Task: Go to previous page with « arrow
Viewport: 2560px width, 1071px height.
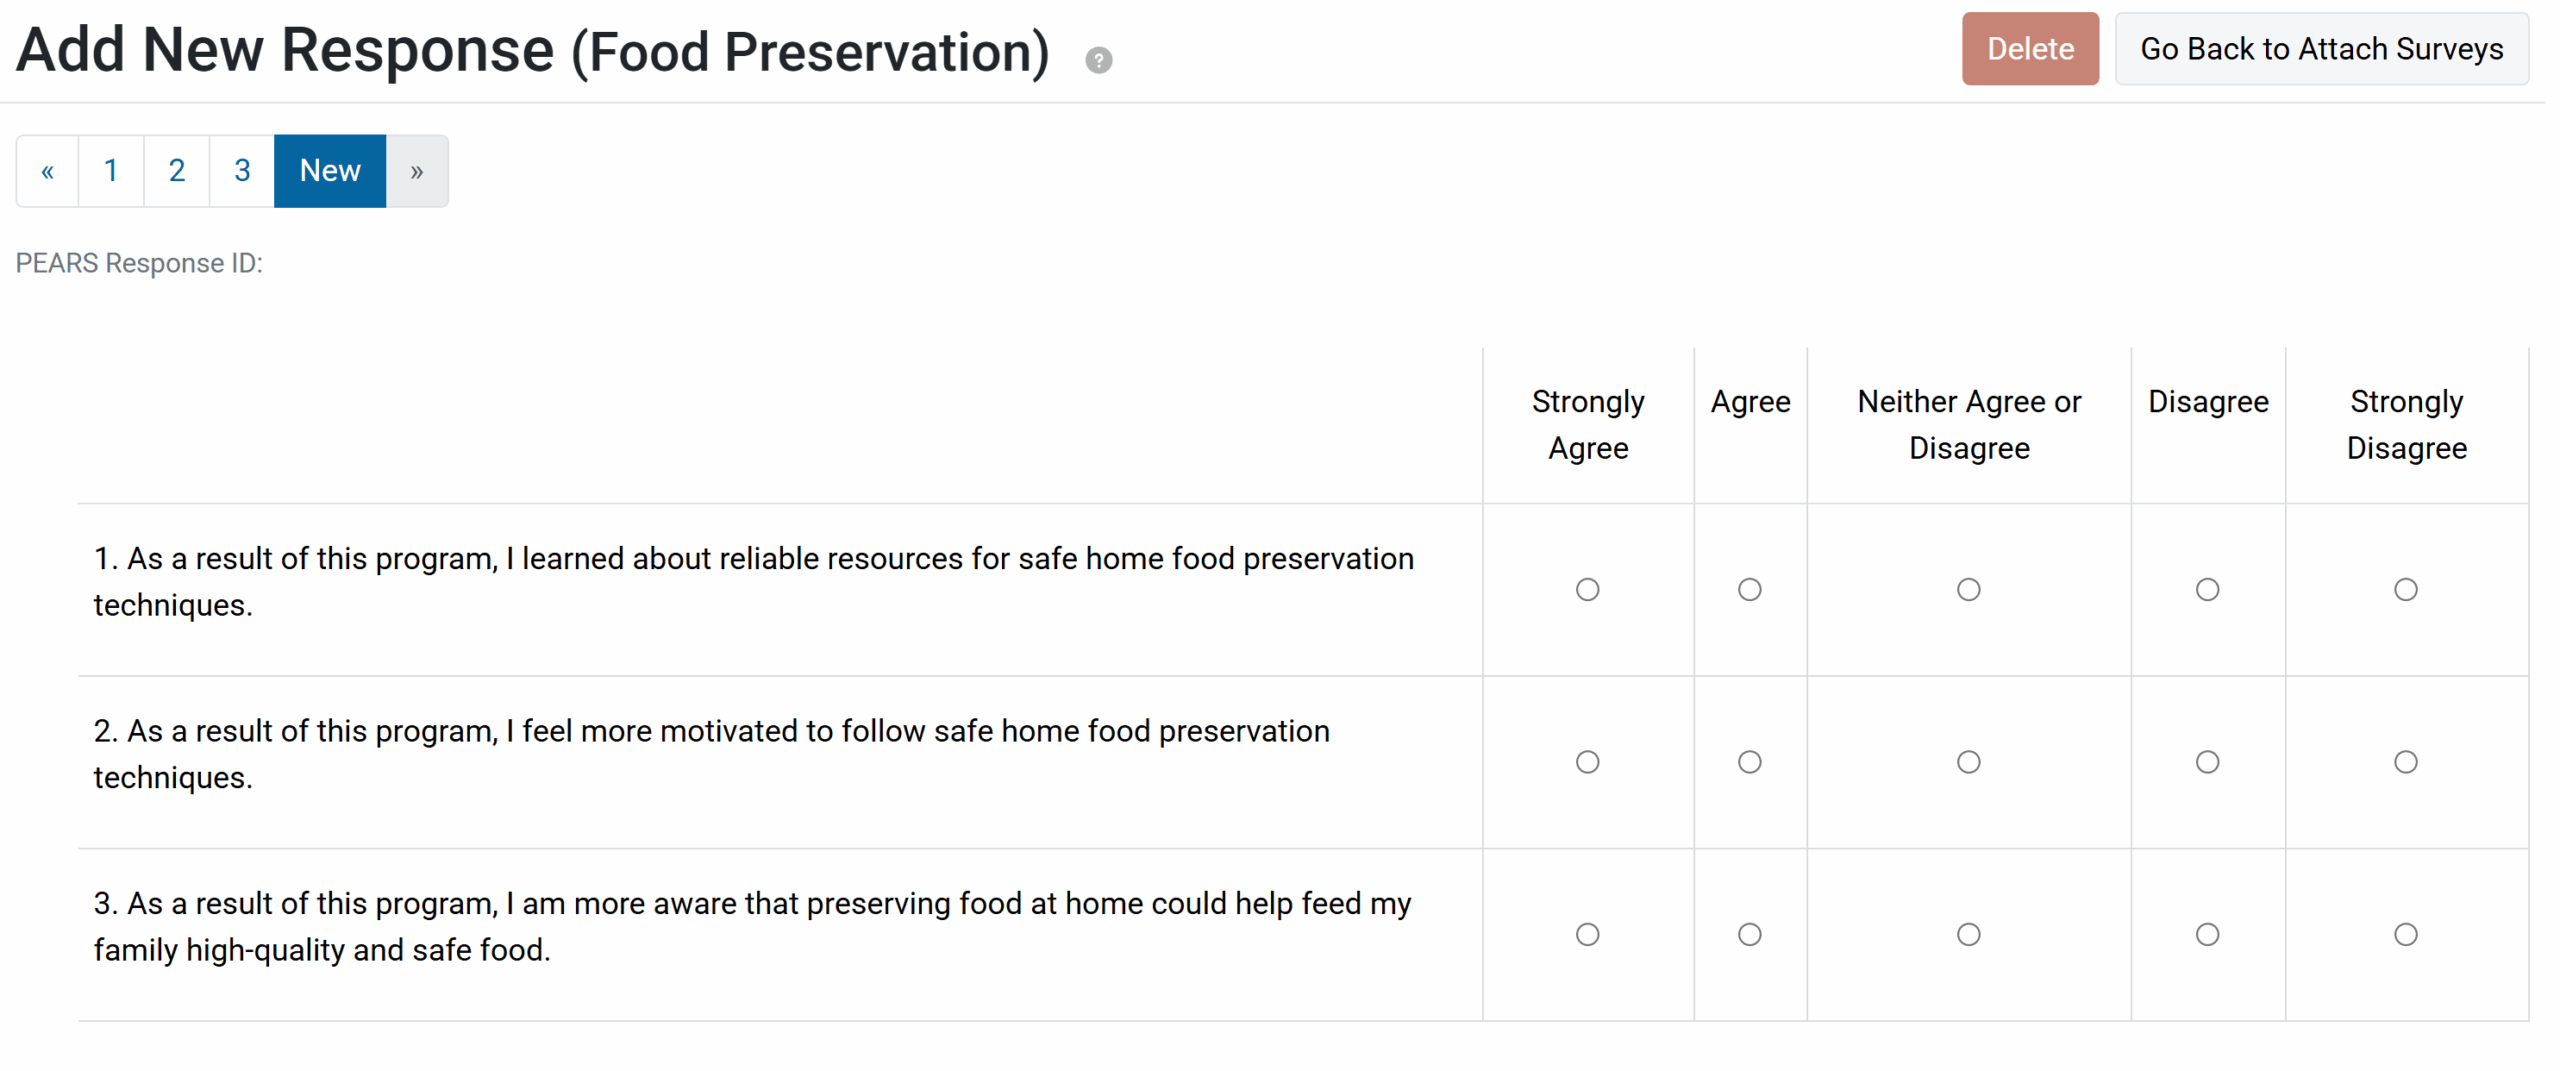Action: coord(47,171)
